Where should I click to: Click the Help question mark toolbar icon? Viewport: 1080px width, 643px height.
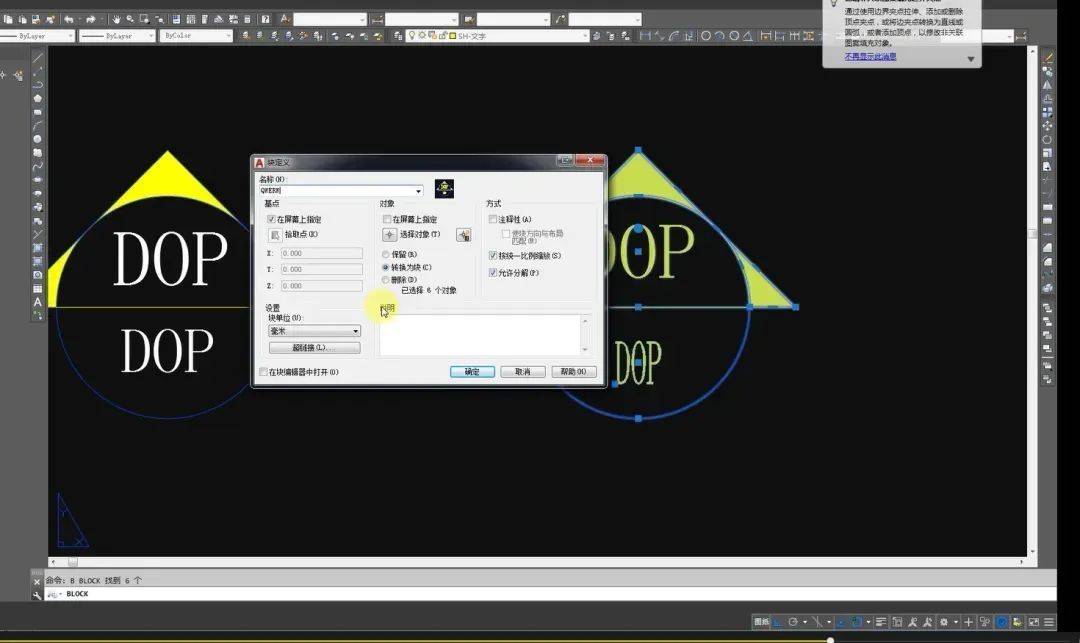(x=265, y=19)
